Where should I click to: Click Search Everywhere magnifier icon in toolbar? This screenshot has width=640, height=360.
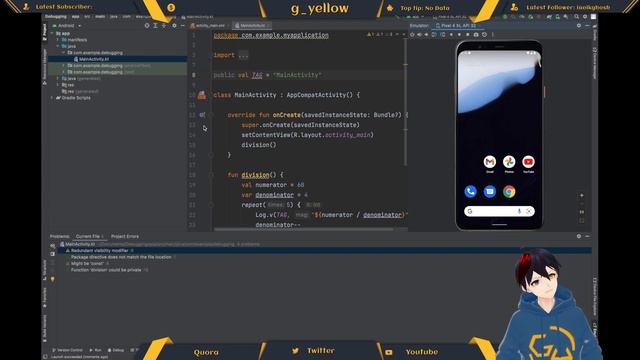[576, 17]
